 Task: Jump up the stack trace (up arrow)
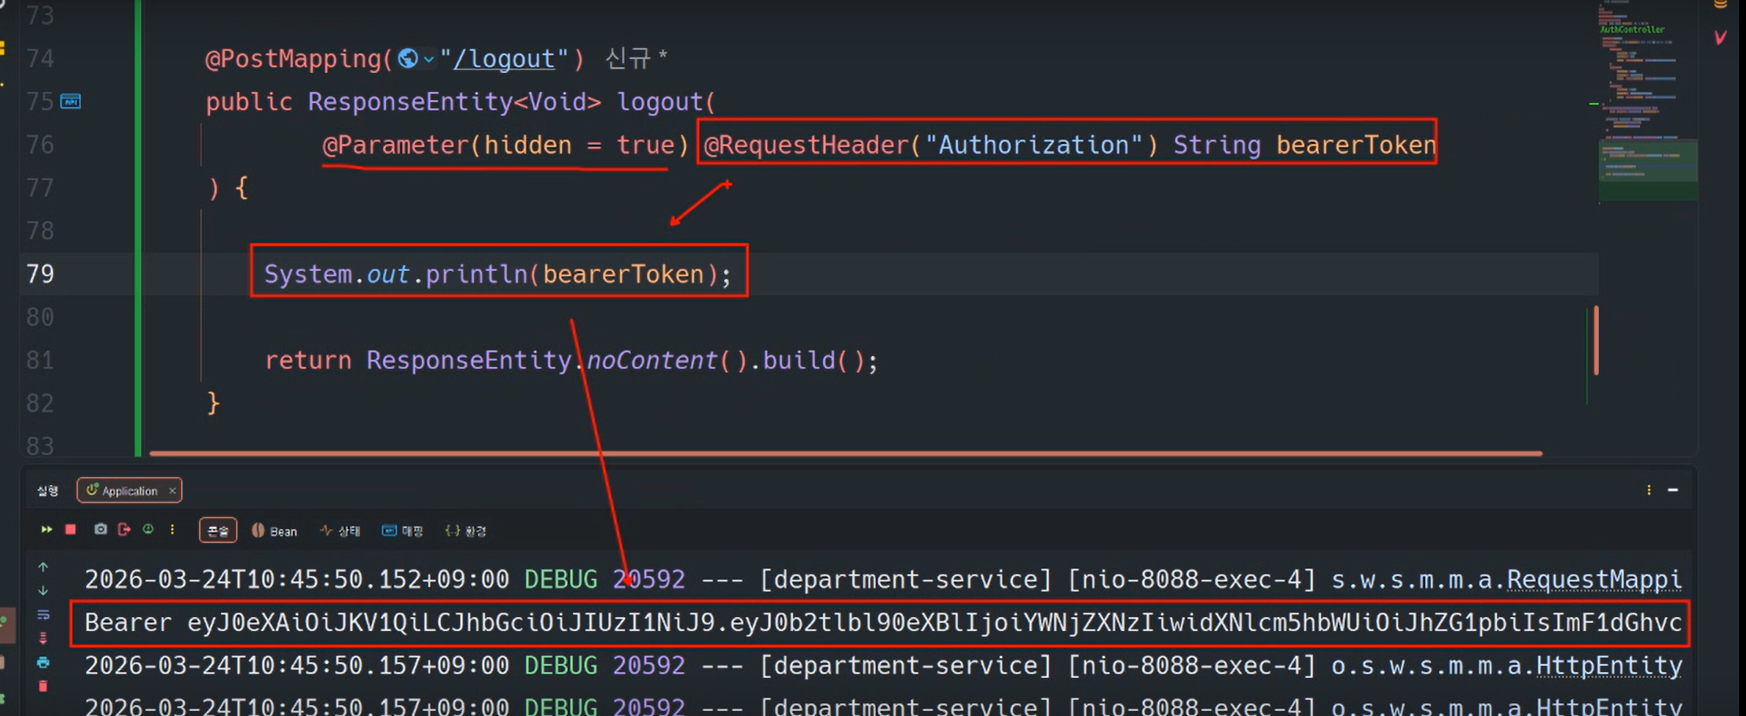(43, 567)
